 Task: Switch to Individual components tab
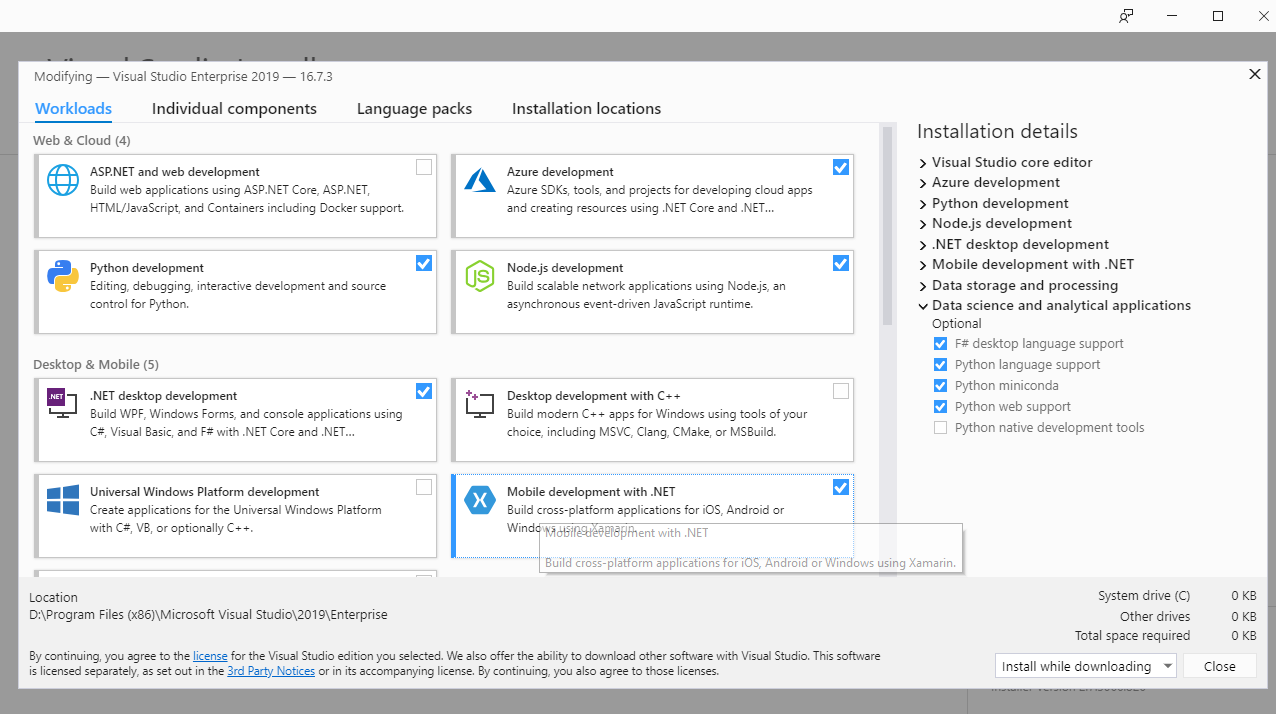click(234, 109)
